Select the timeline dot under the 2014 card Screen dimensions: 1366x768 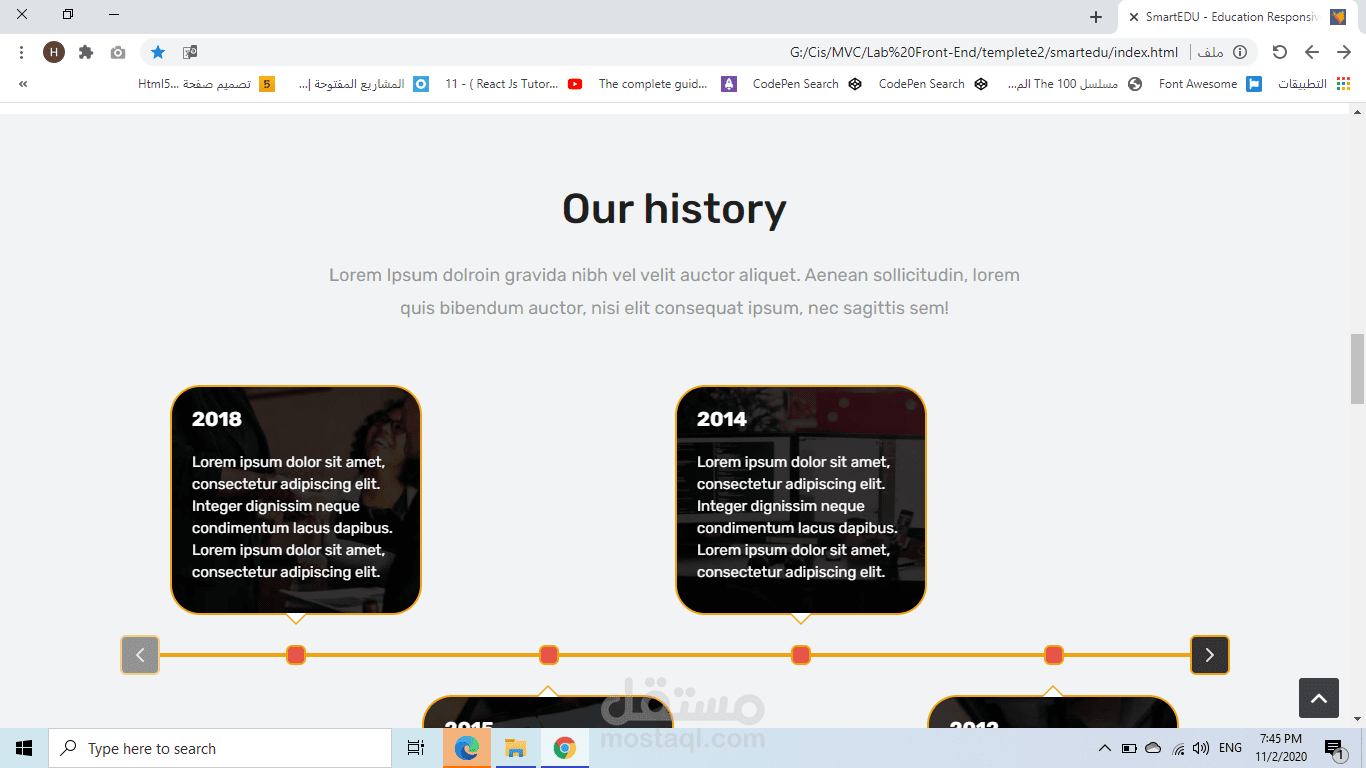click(801, 655)
